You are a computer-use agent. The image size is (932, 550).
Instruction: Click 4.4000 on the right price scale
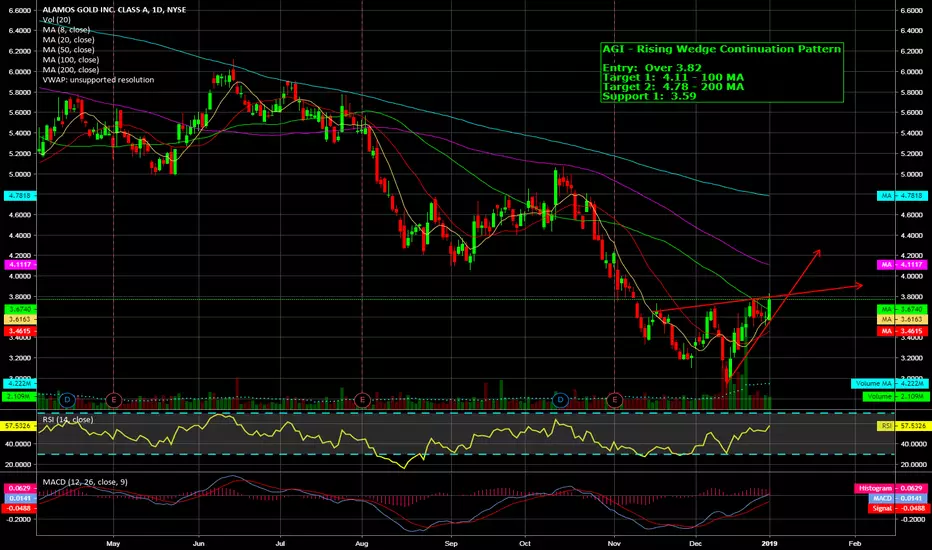[911, 235]
